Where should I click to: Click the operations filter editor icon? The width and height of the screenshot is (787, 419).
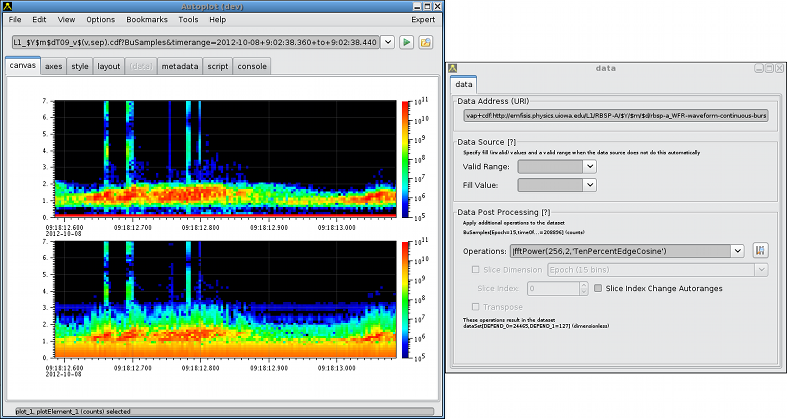click(x=759, y=250)
